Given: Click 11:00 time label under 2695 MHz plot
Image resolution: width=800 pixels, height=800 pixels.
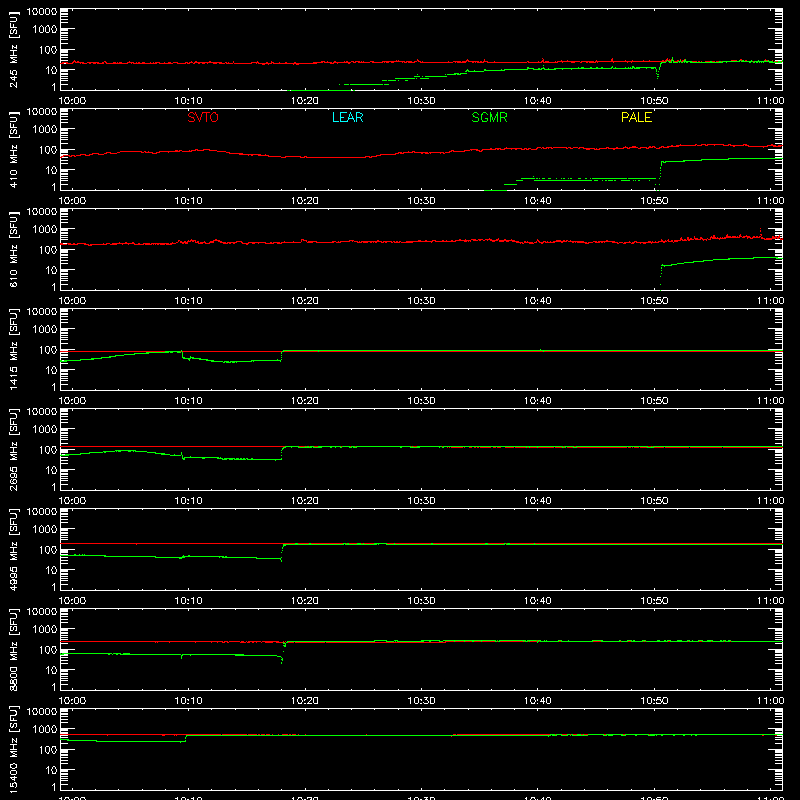Looking at the screenshot, I should click(770, 501).
